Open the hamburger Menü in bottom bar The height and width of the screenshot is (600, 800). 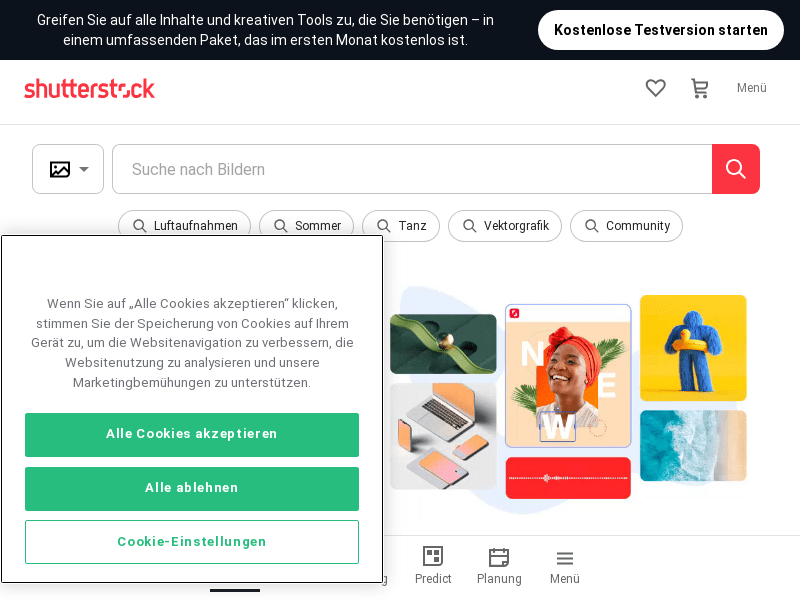click(x=564, y=565)
